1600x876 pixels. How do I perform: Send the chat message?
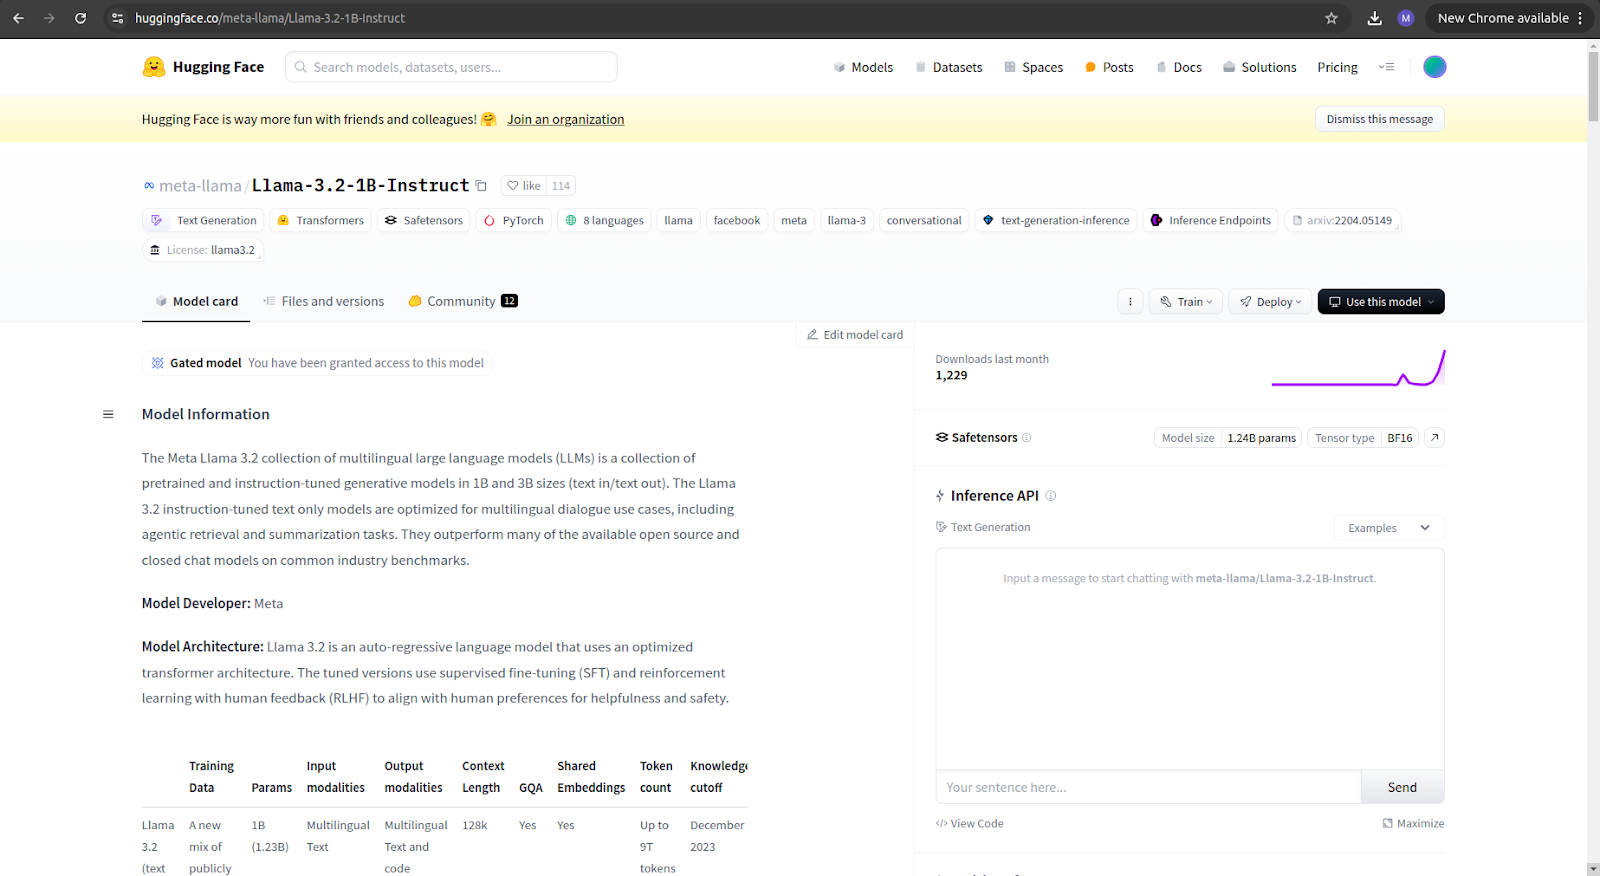(1402, 788)
